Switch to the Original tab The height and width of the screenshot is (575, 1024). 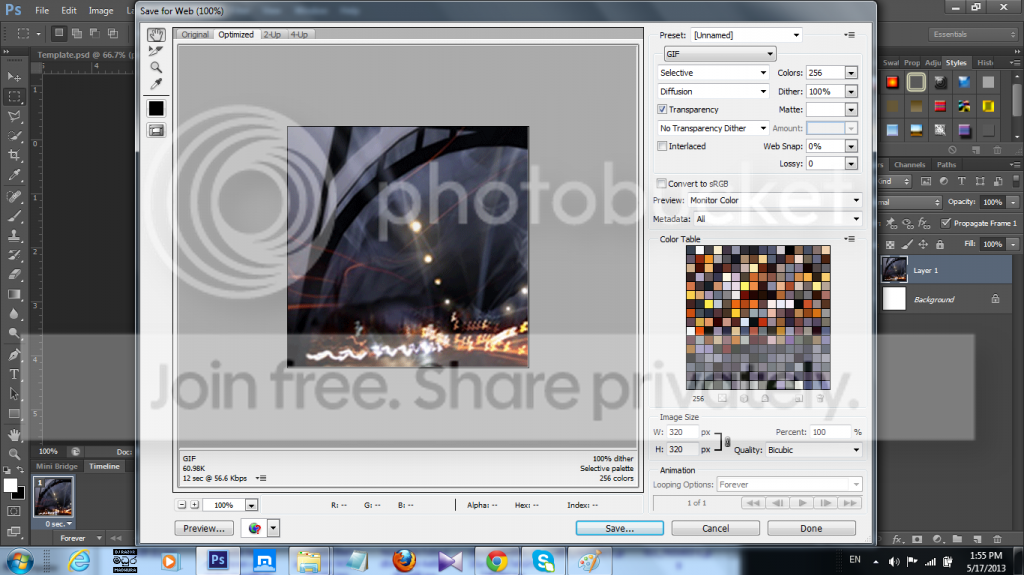pos(195,35)
